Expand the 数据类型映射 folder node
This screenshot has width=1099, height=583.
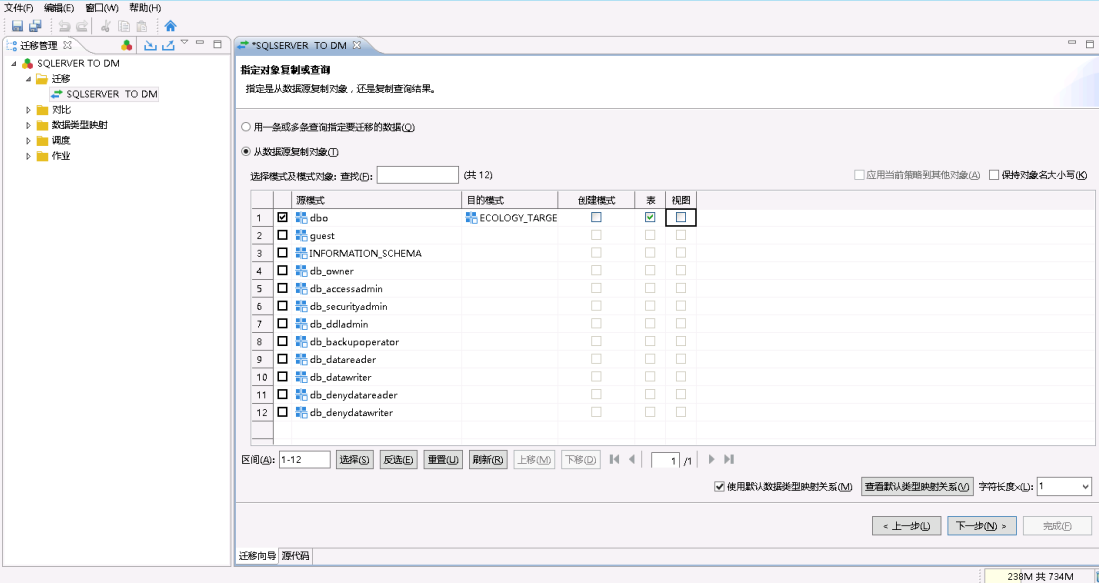coord(29,125)
